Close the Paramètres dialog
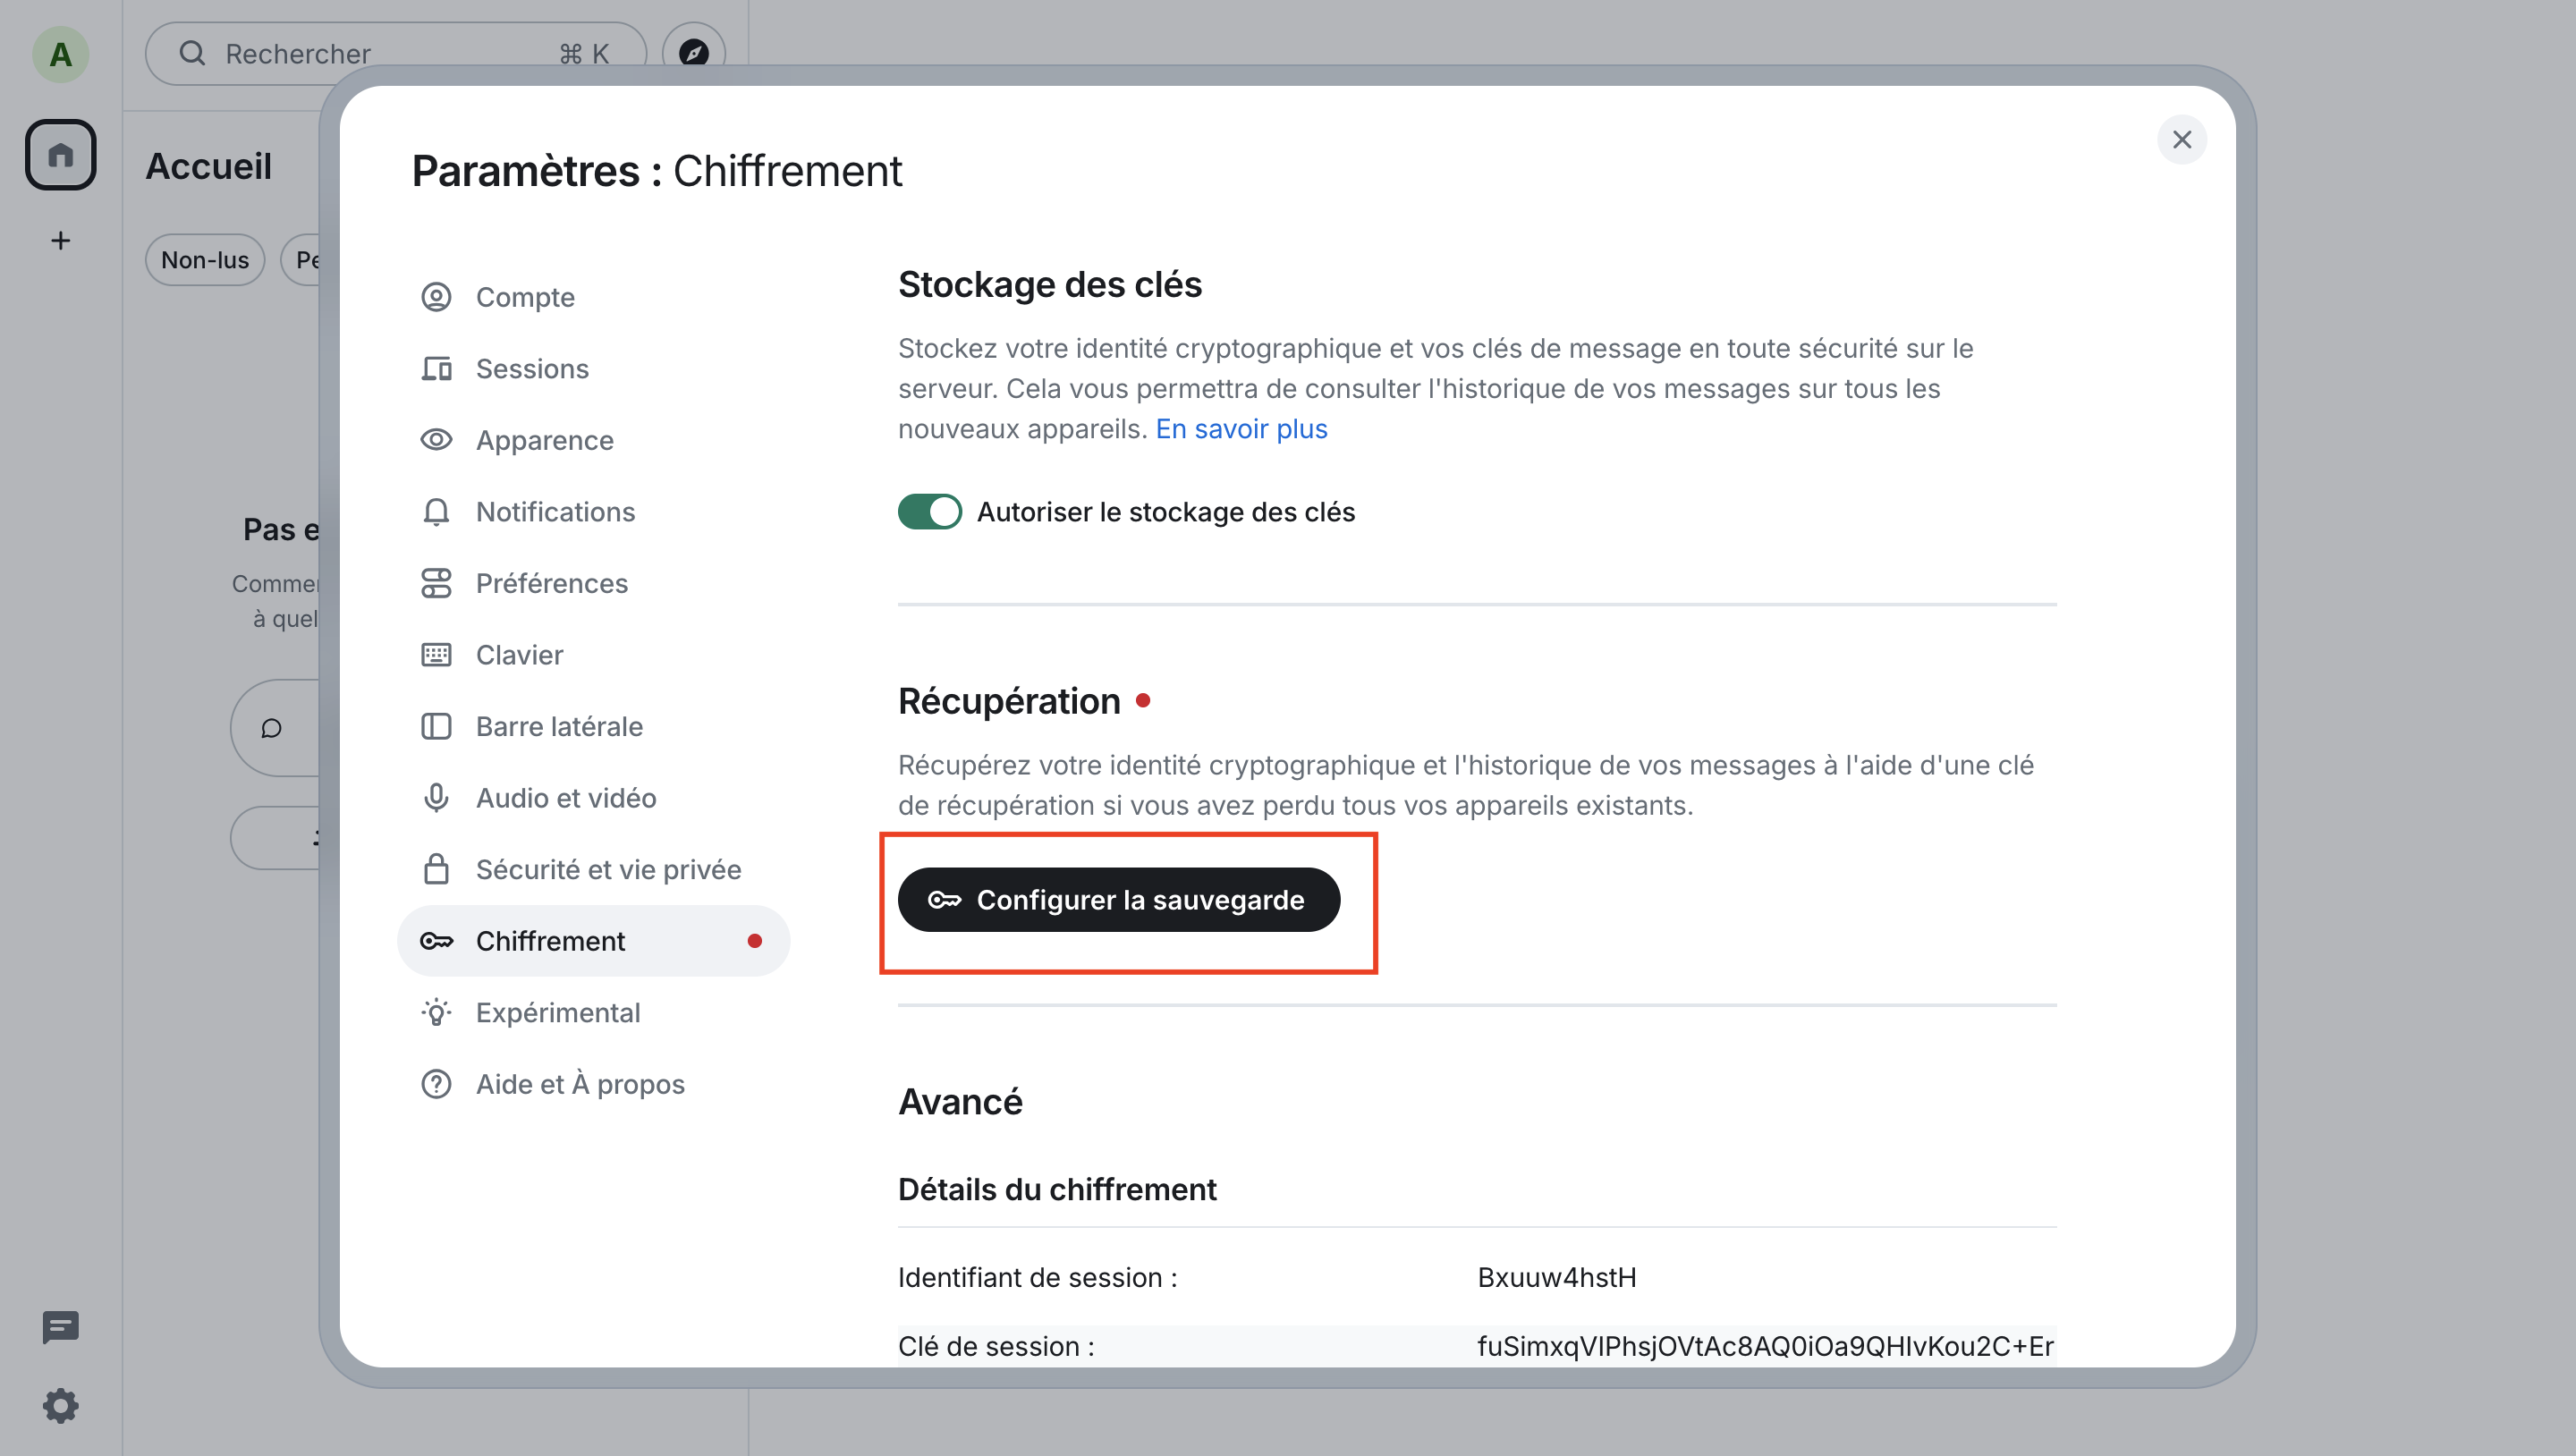Viewport: 2576px width, 1456px height. (2181, 140)
